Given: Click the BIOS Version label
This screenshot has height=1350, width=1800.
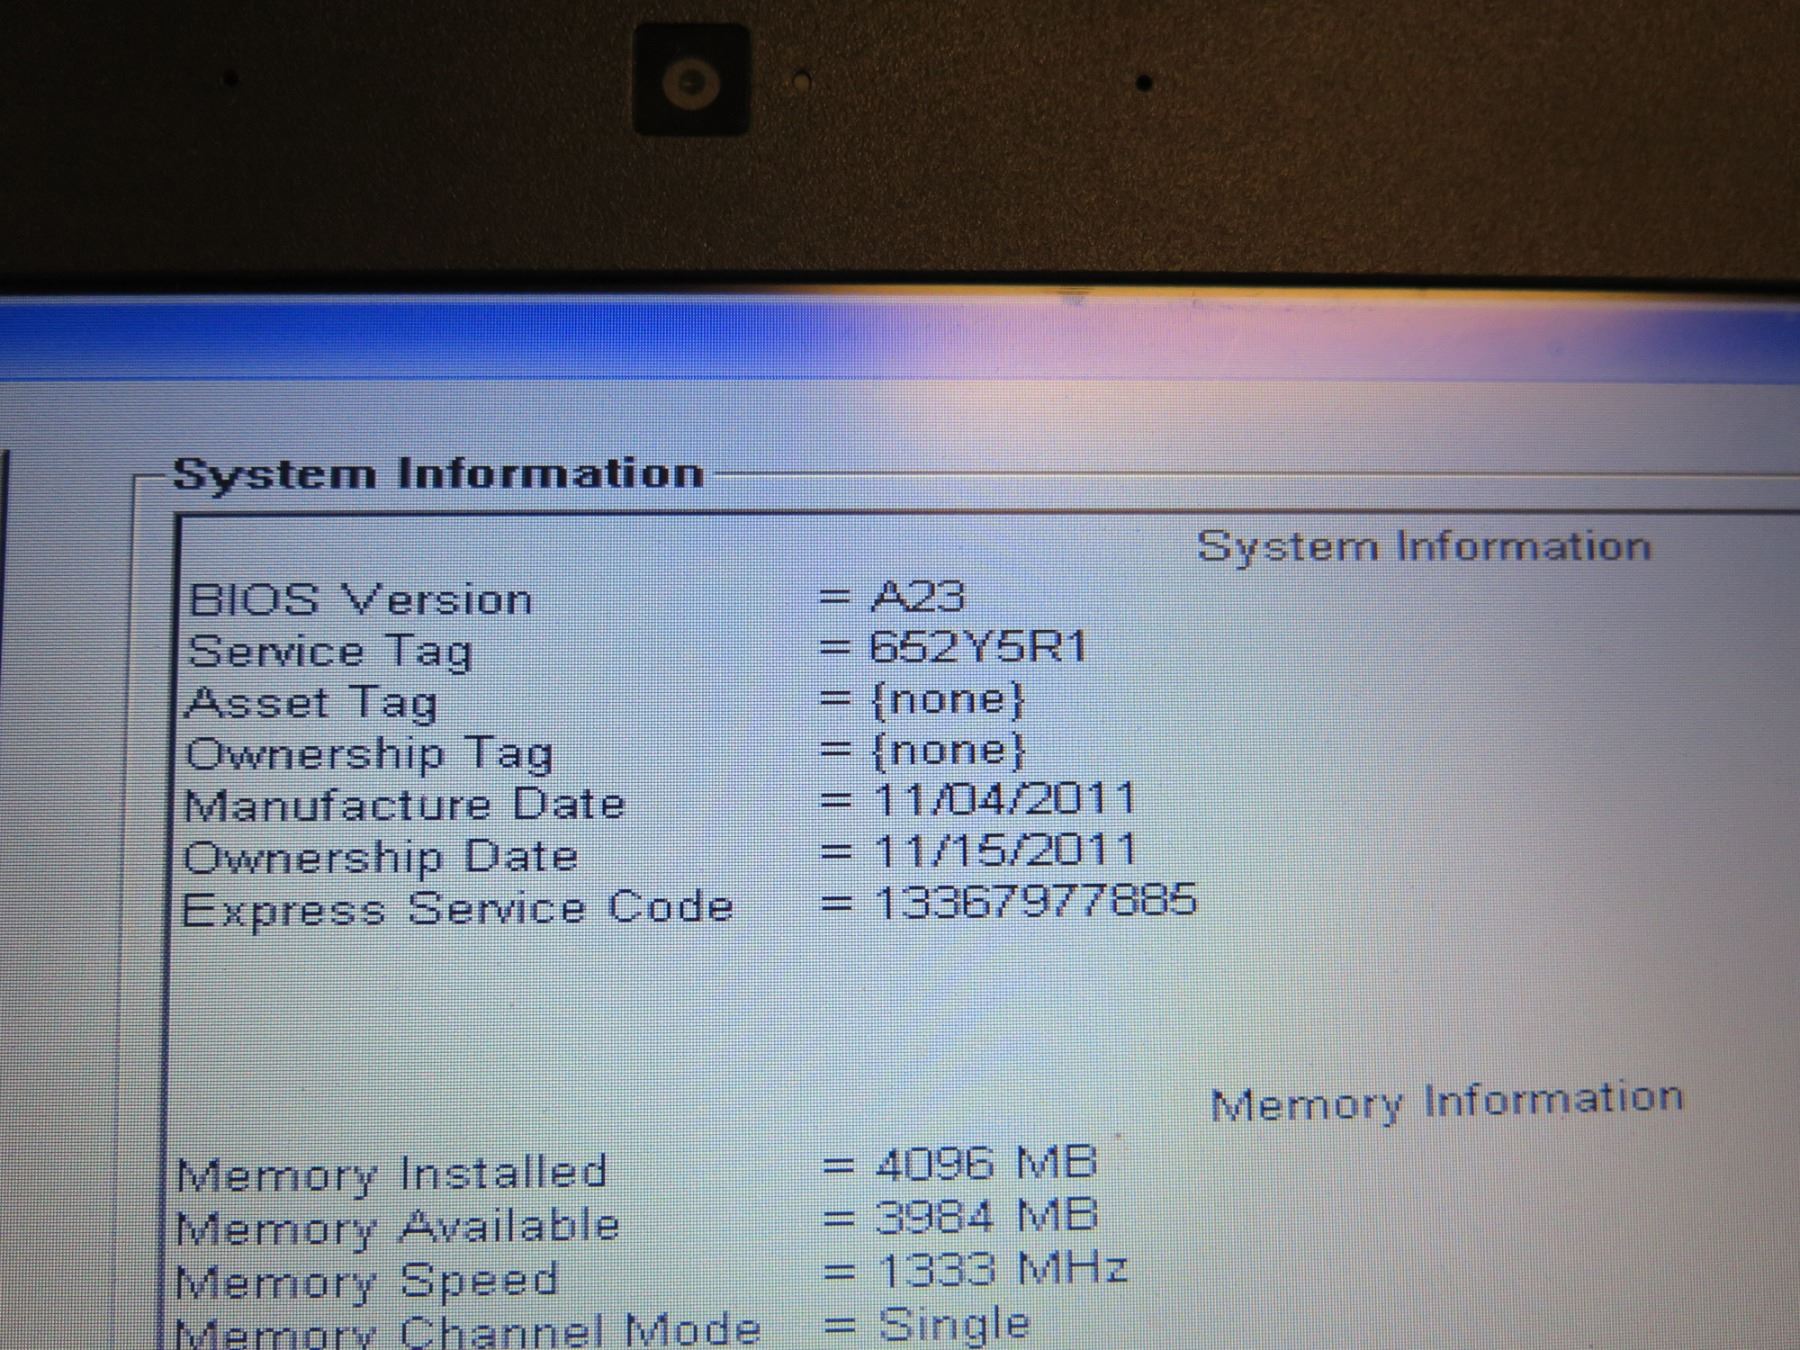Looking at the screenshot, I should coord(360,600).
